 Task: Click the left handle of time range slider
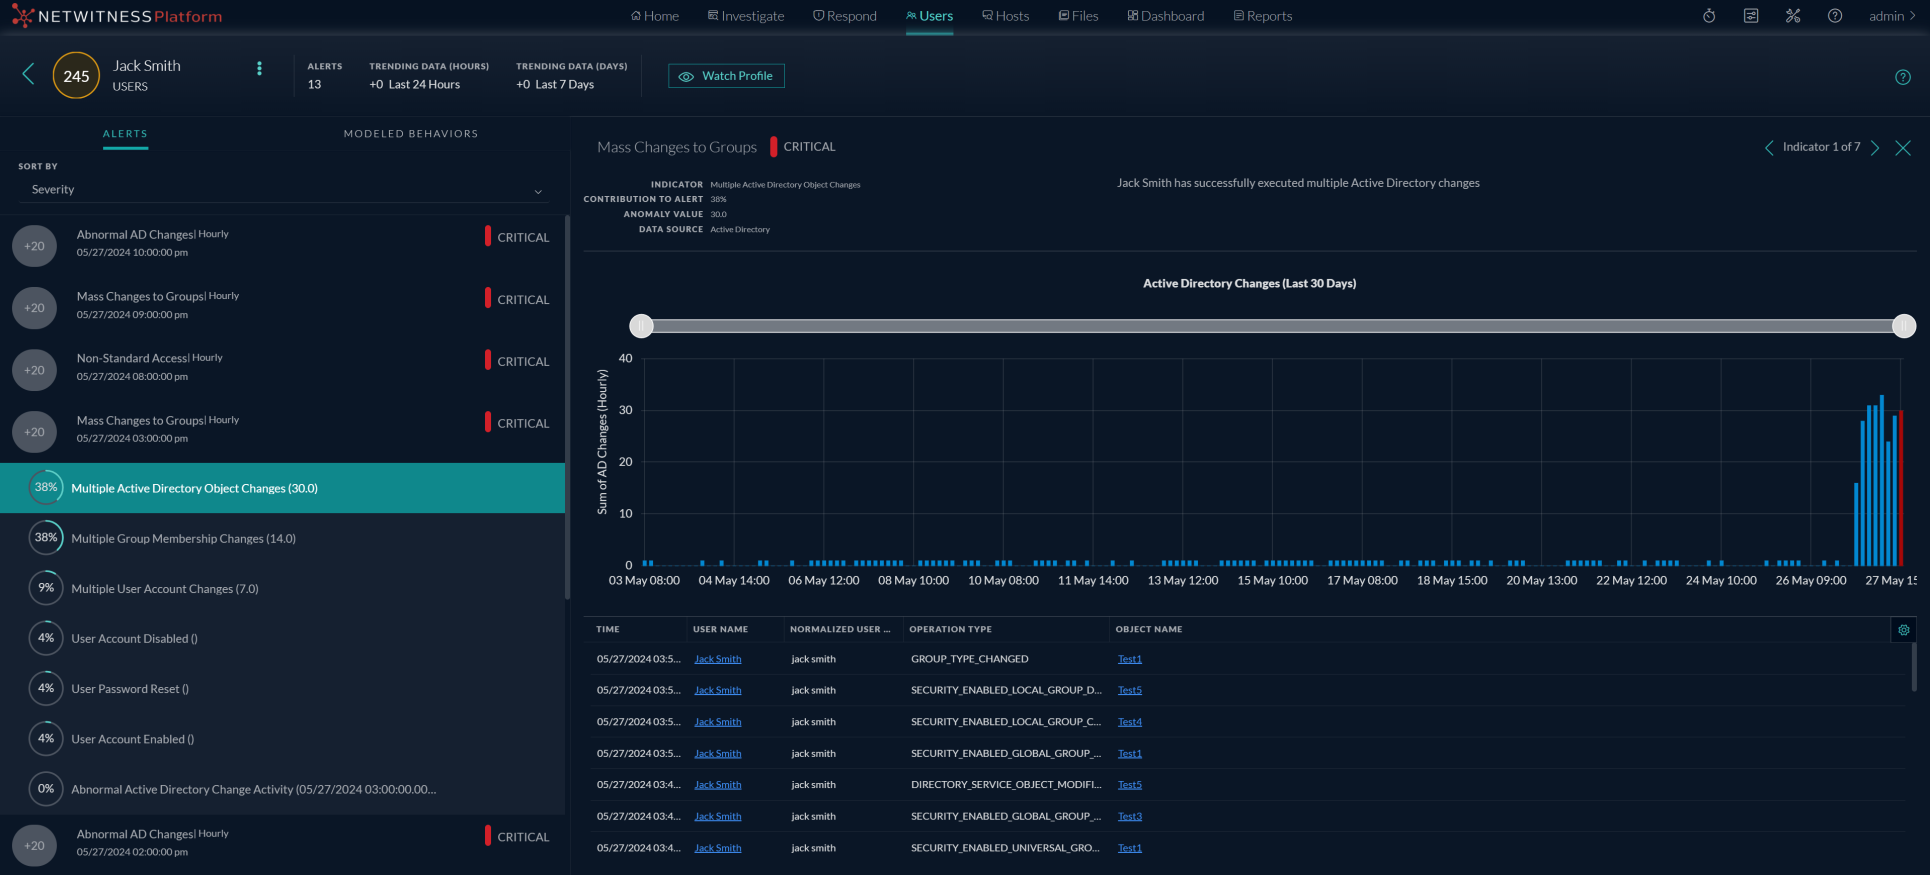(641, 326)
